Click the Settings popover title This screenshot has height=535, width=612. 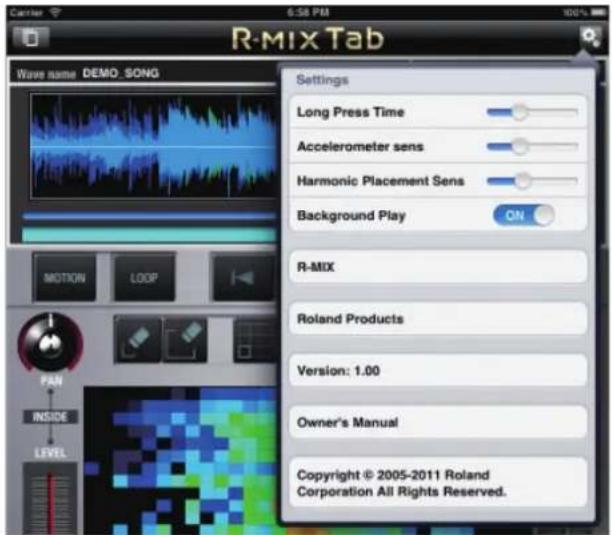click(x=322, y=80)
